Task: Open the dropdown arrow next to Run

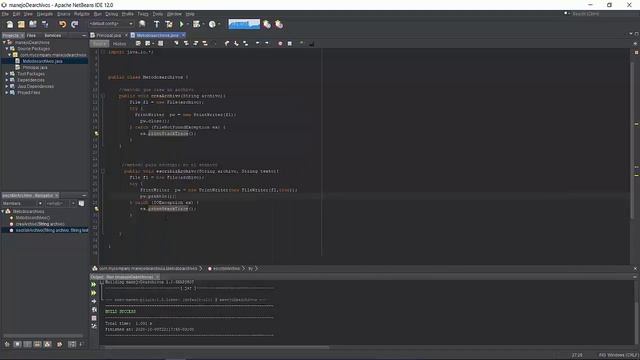Action: tap(187, 24)
